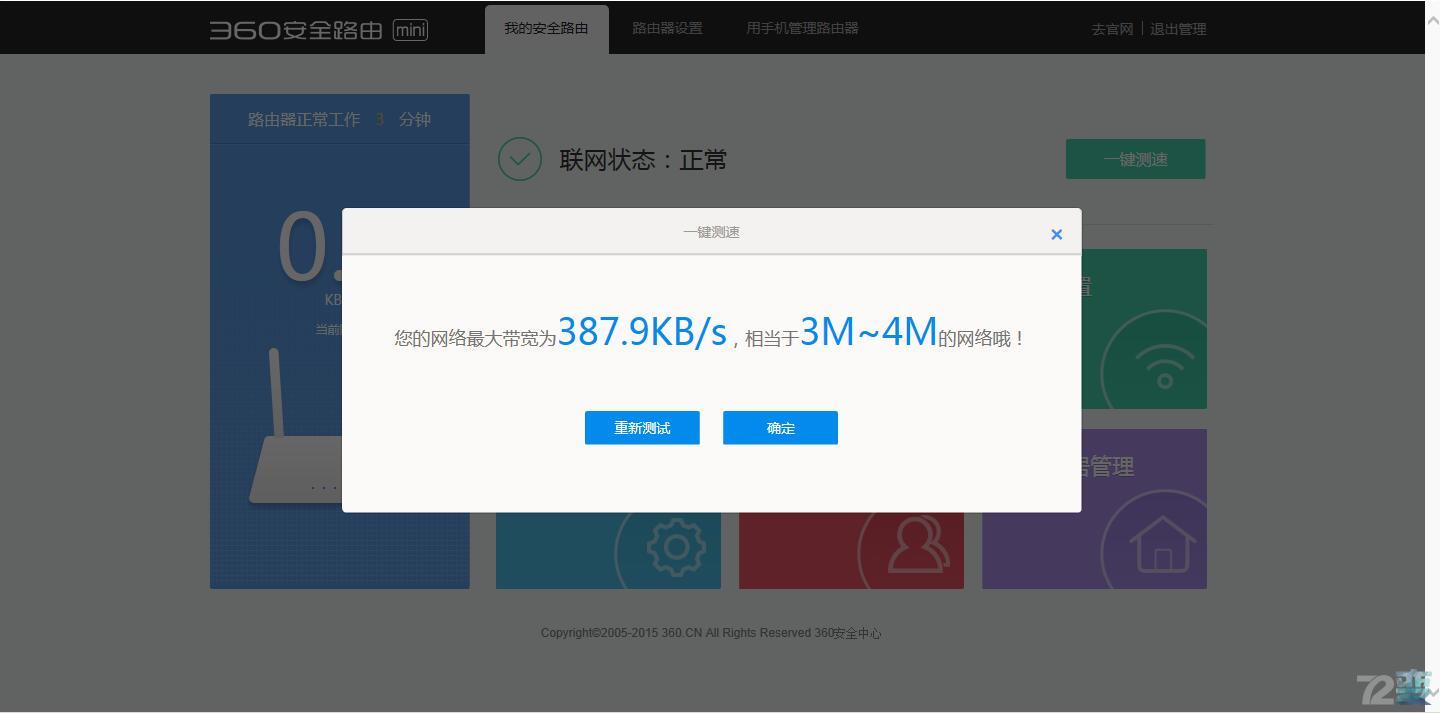The image size is (1440, 713).
Task: Open the 路由器设置 menu
Action: tap(666, 28)
